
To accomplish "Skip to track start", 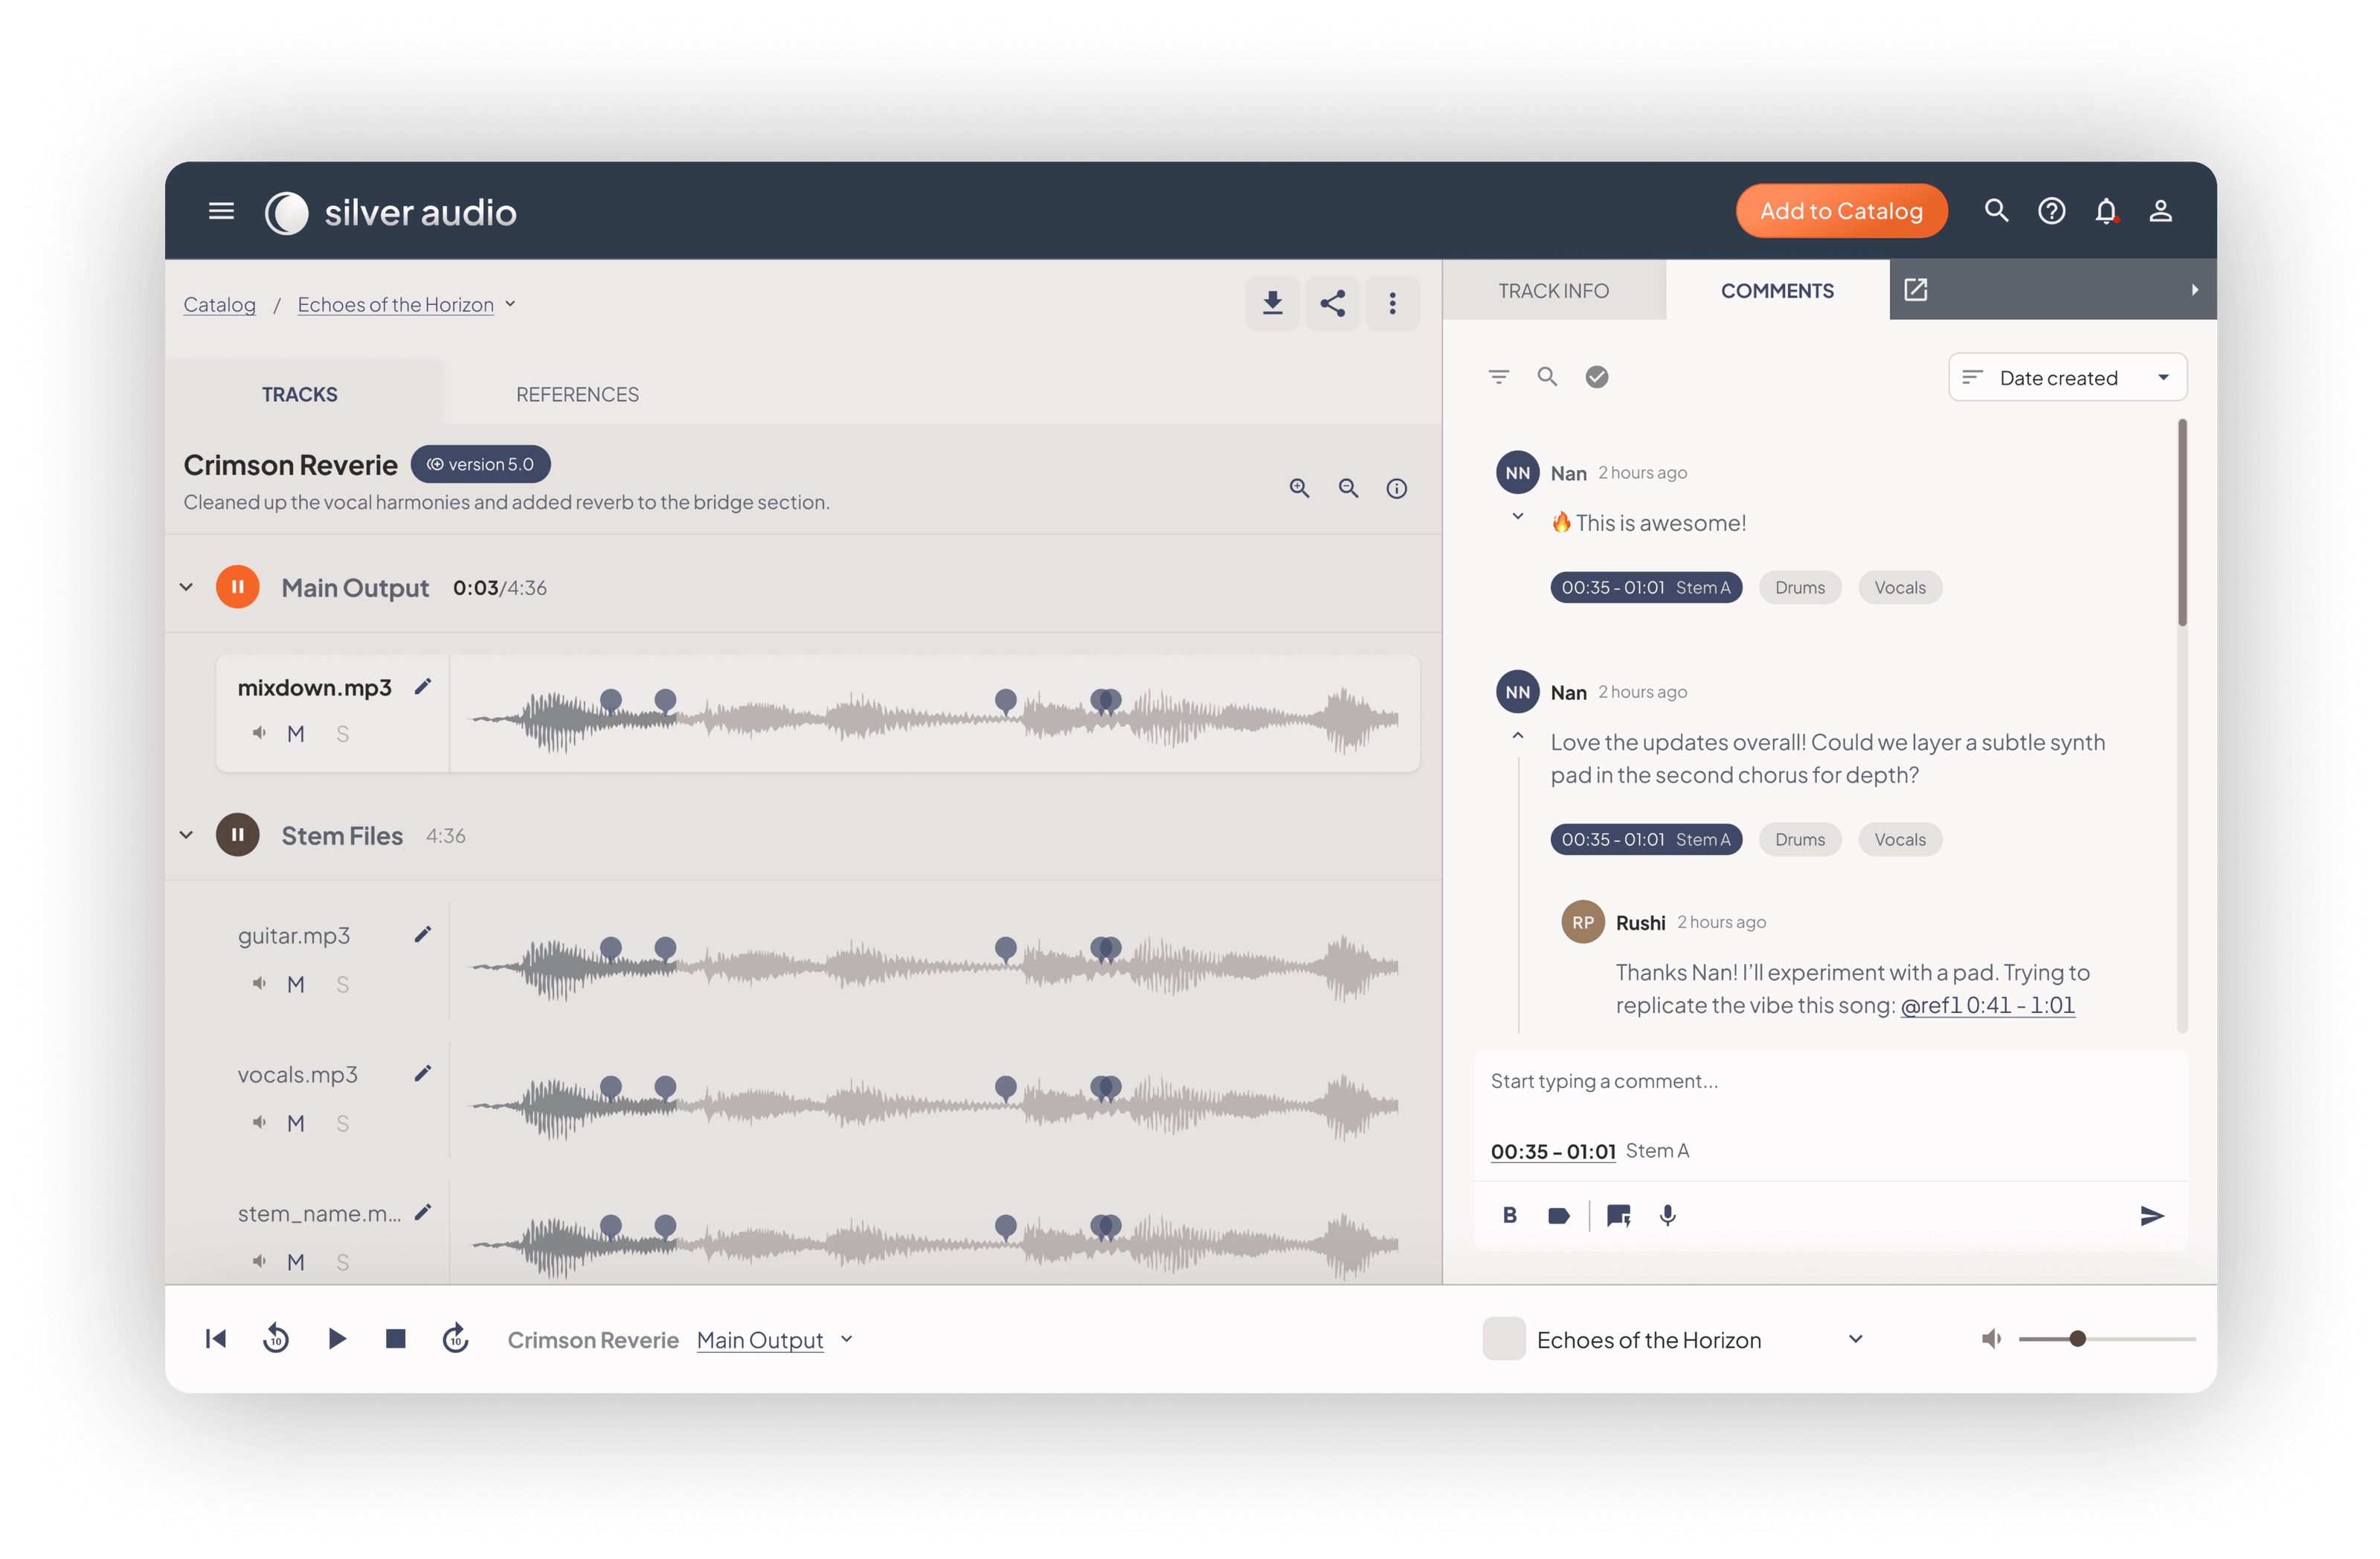I will [x=216, y=1339].
